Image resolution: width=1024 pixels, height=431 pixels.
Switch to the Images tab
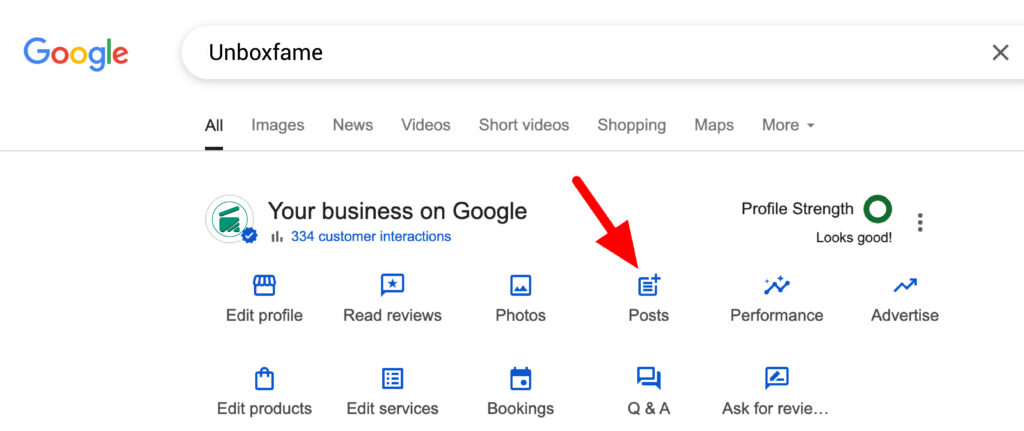[x=278, y=125]
